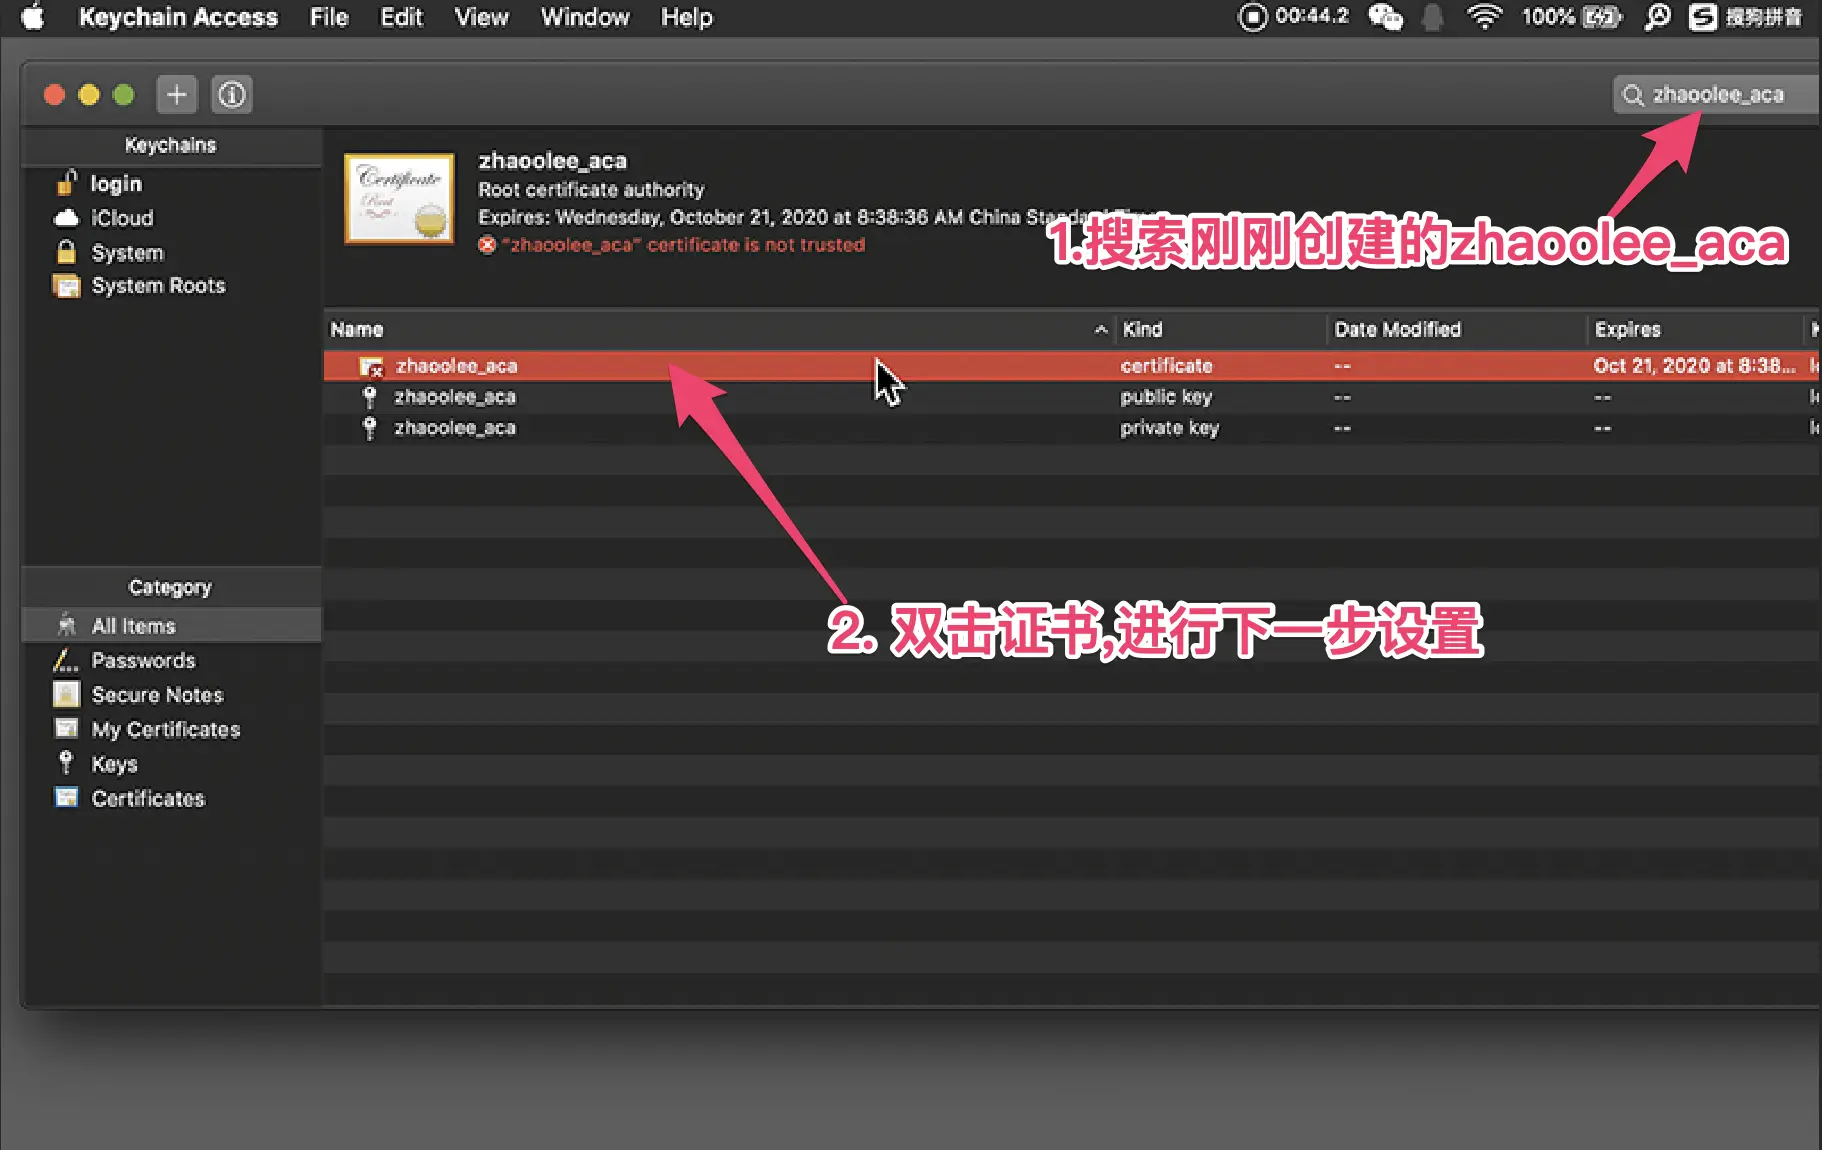This screenshot has width=1822, height=1150.
Task: Click the key icon of the public key row
Action: 370,397
